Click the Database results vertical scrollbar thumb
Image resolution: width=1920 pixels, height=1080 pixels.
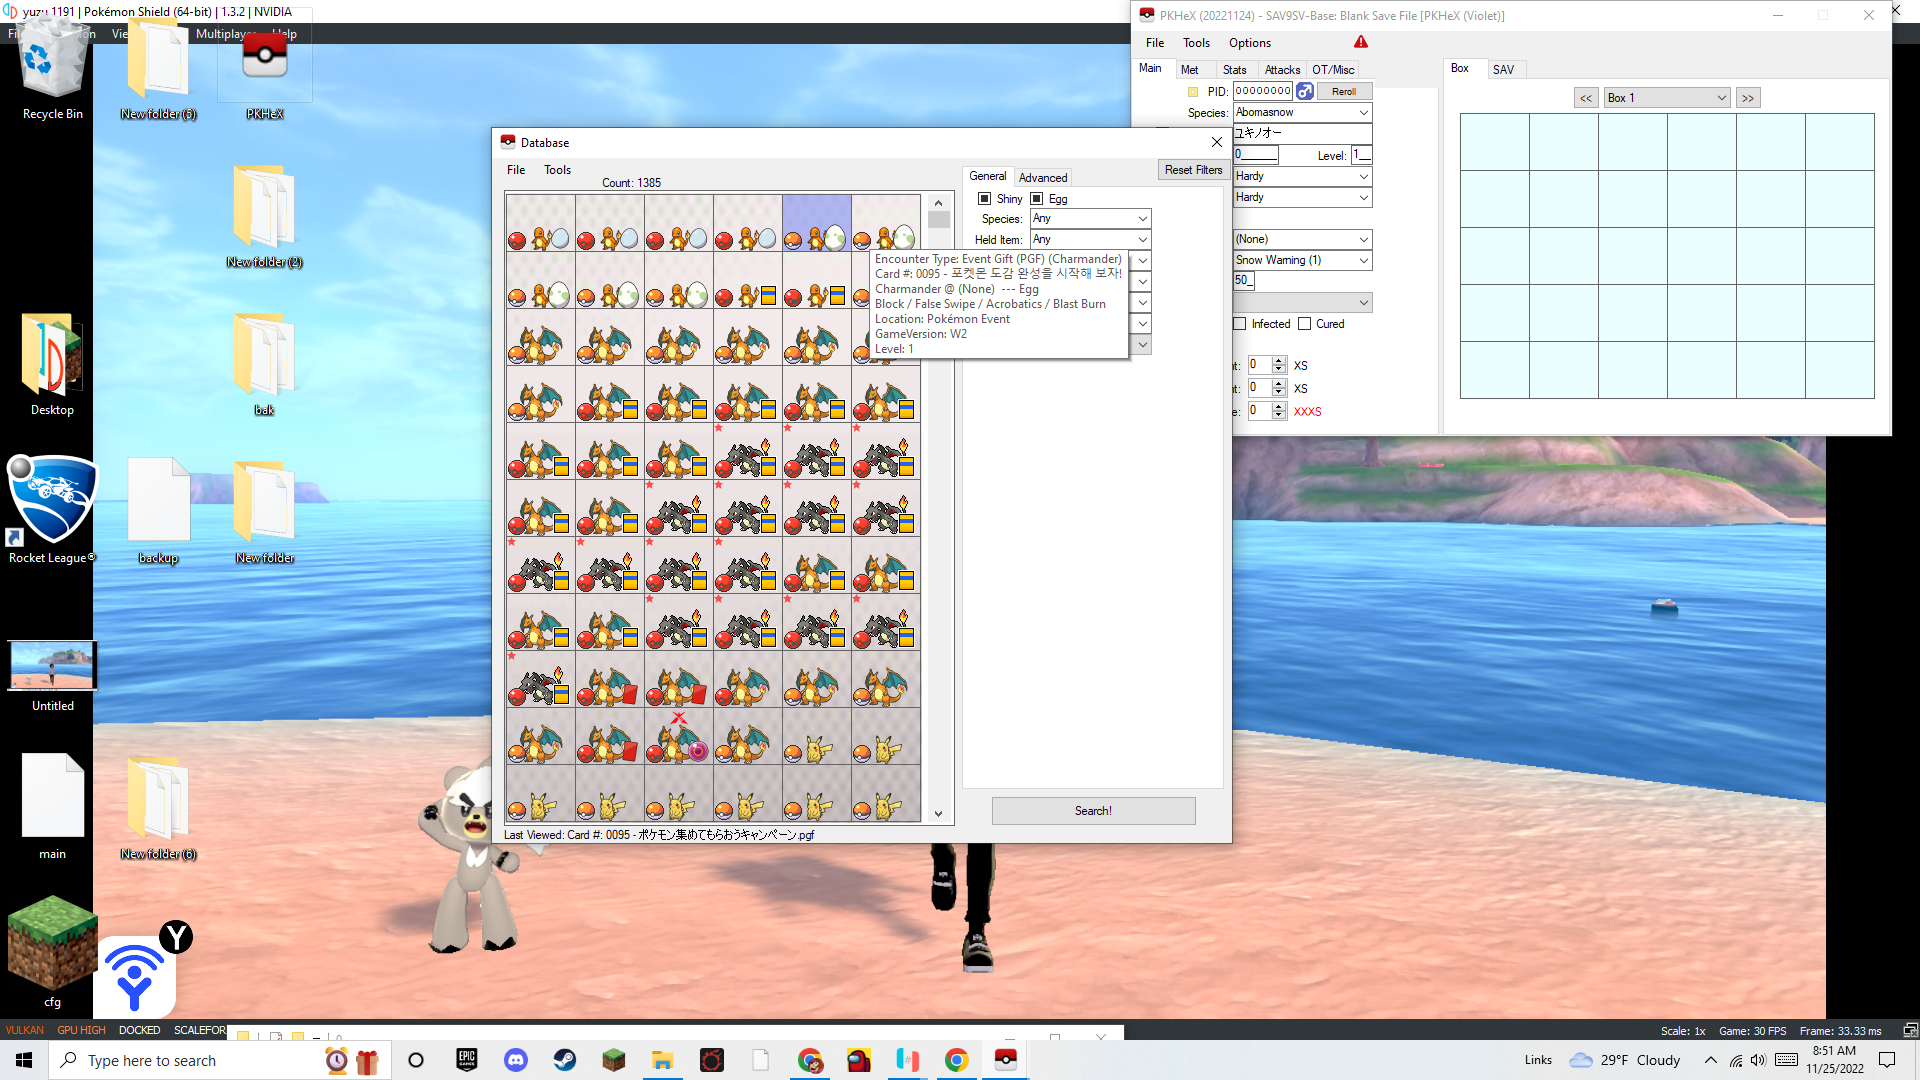(x=938, y=219)
